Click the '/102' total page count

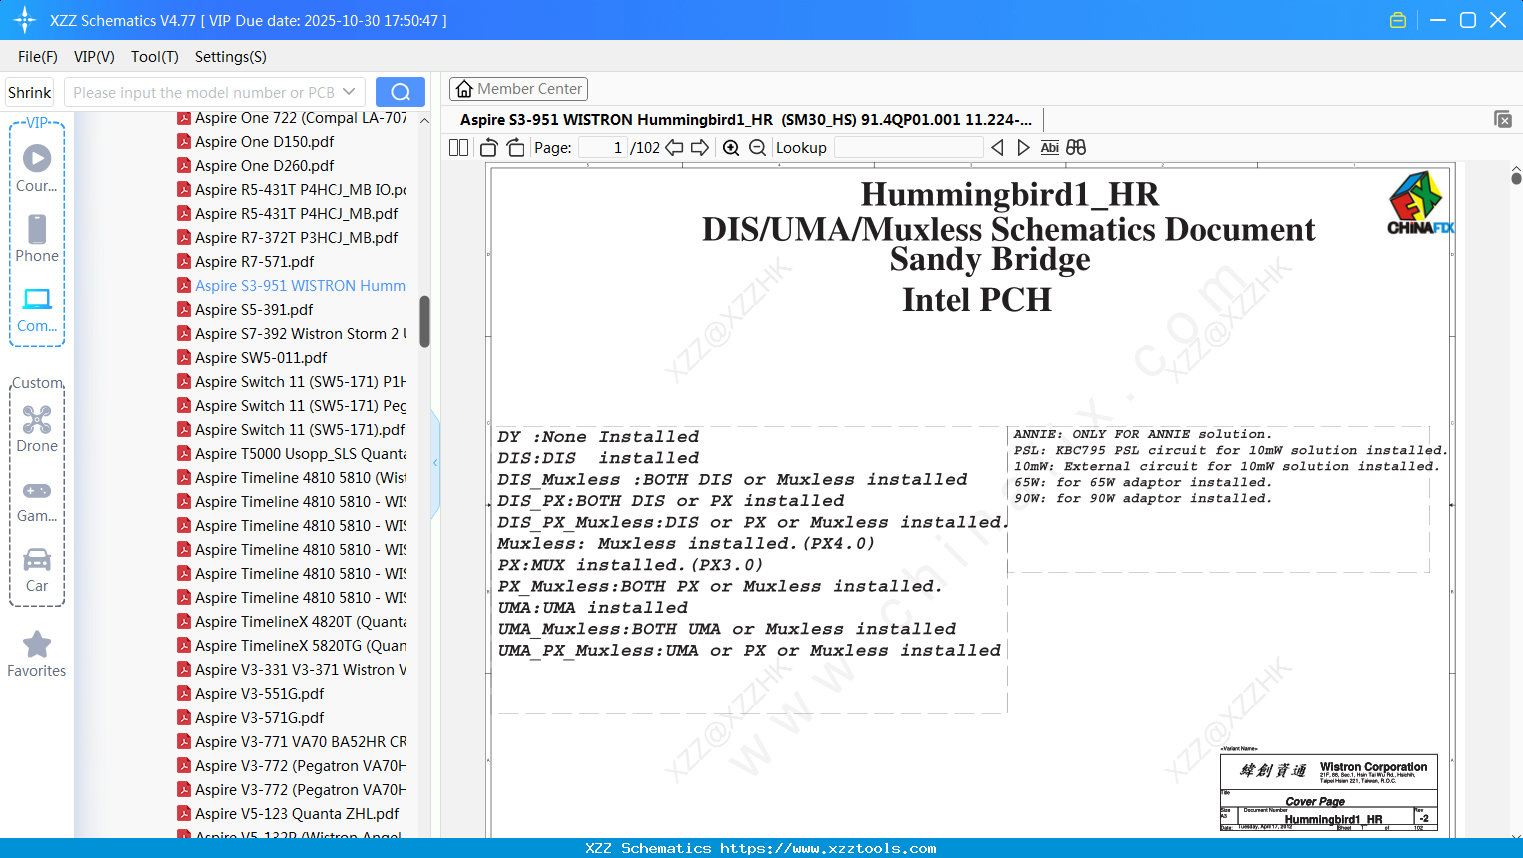pos(645,147)
